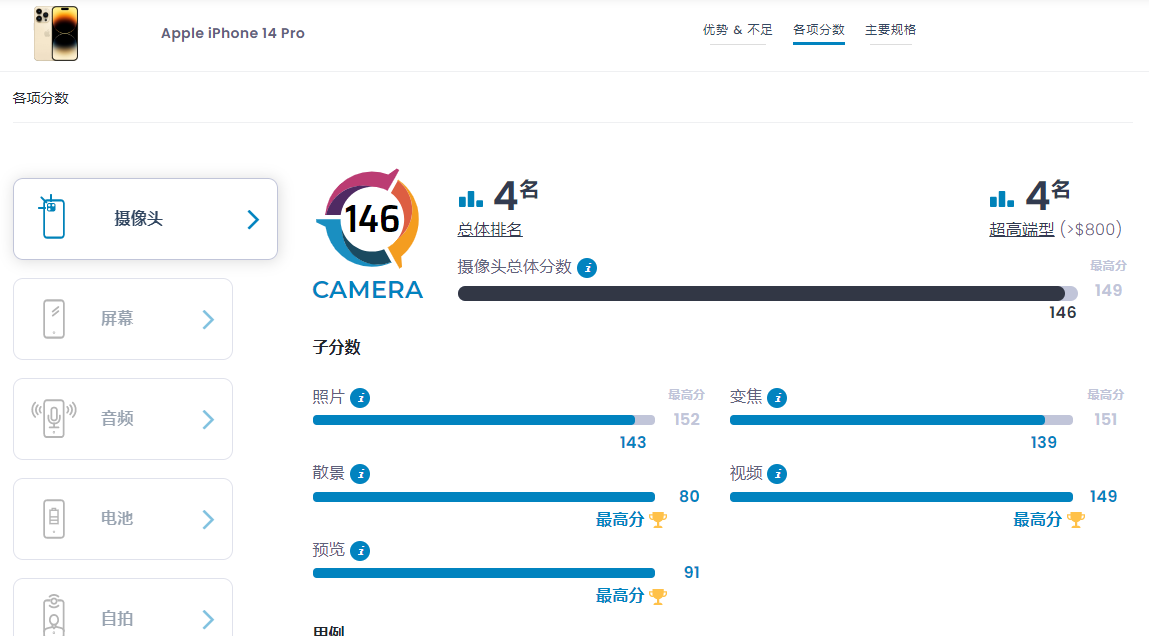This screenshot has height=636, width=1149.
Task: Expand the 屏幕 card chevron arrow
Action: [208, 319]
